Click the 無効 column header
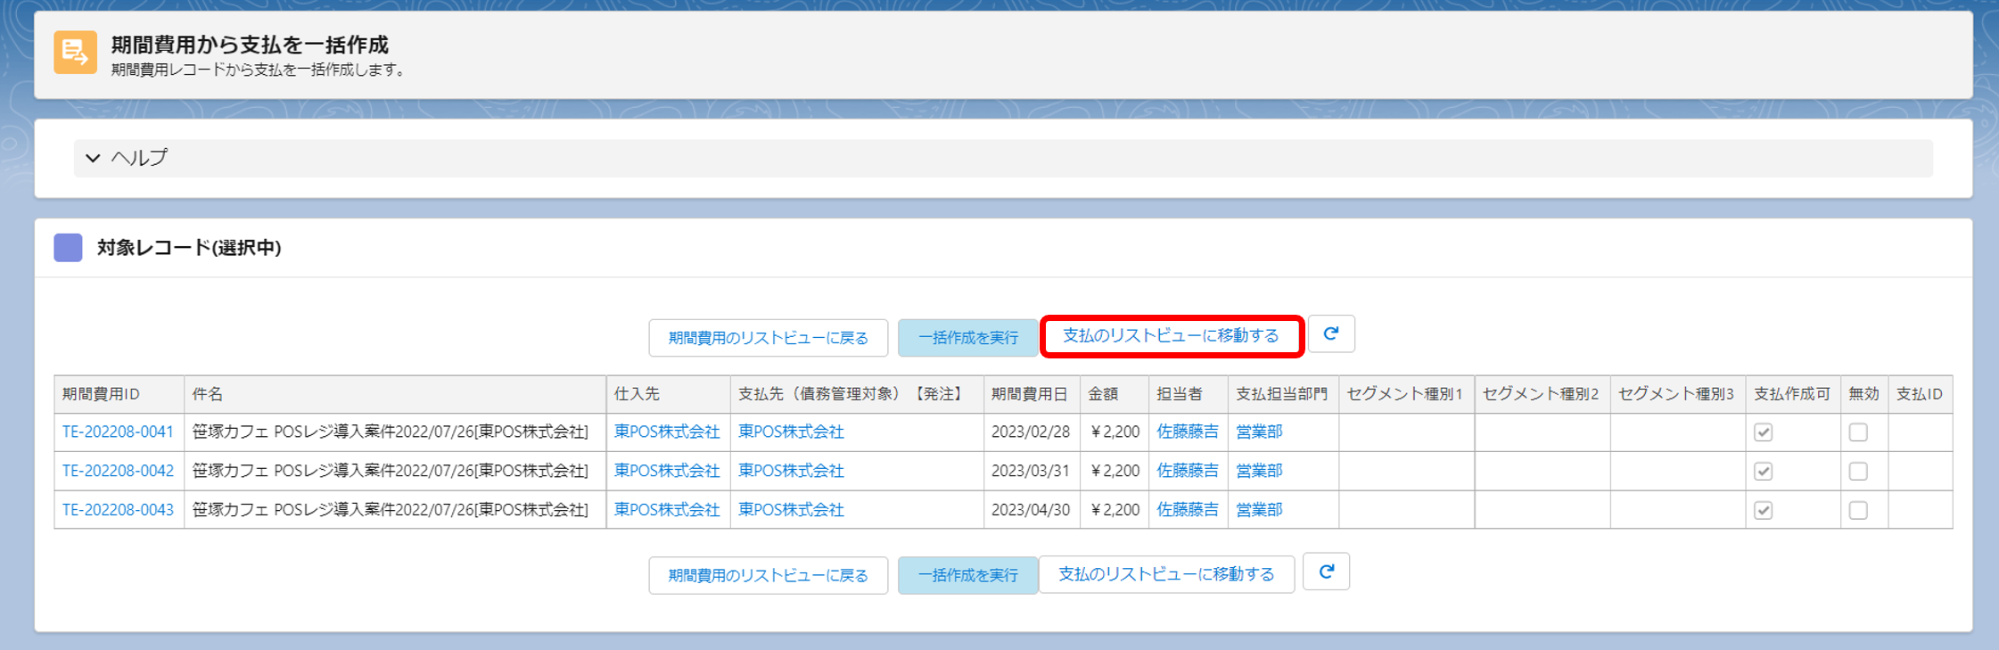Viewport: 1999px width, 650px height. [1864, 394]
